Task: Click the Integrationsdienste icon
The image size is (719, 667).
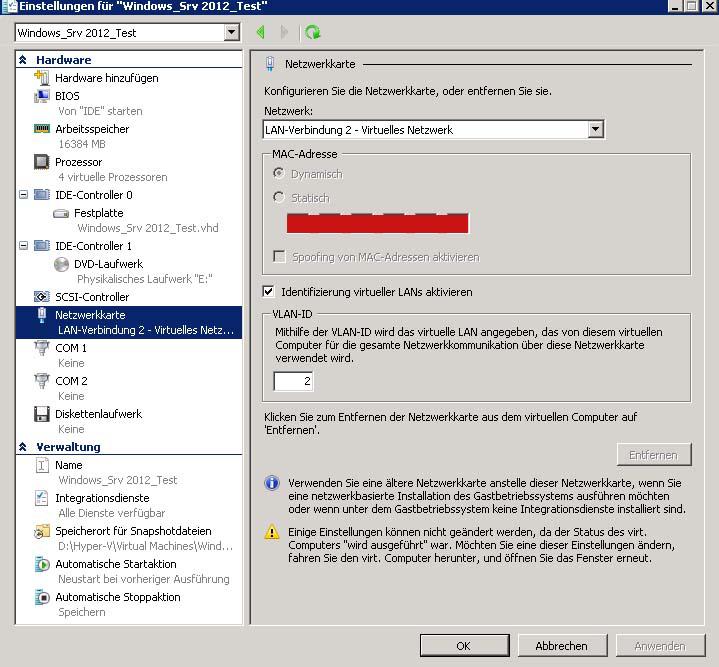Action: click(x=42, y=498)
